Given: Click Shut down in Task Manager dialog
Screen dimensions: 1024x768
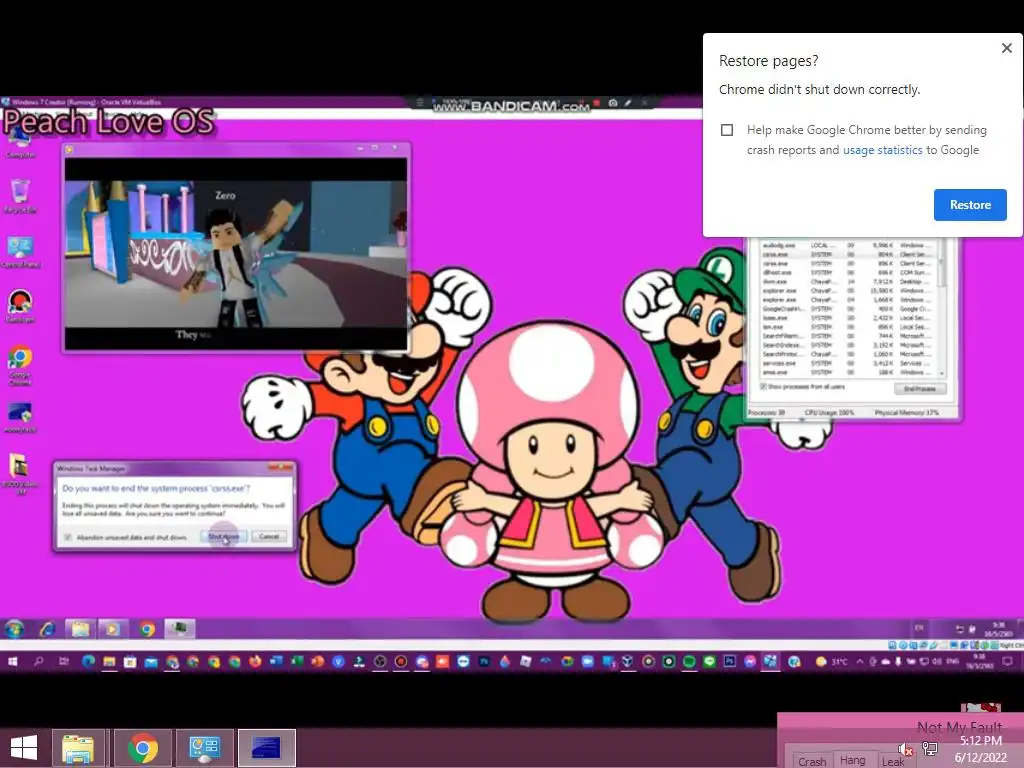Looking at the screenshot, I should [223, 537].
